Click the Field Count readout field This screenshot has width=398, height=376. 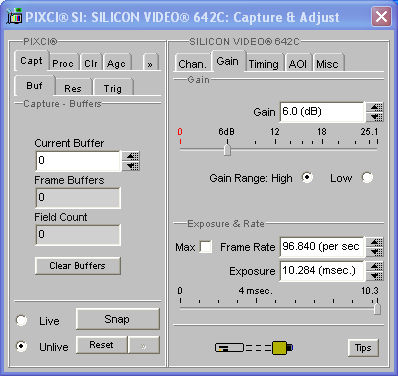click(78, 235)
